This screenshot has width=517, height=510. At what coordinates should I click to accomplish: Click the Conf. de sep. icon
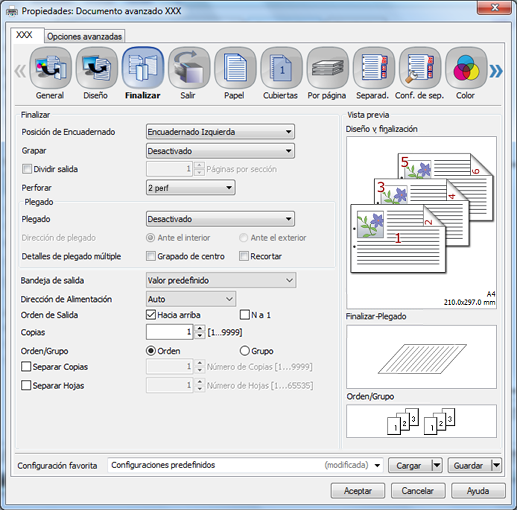(420, 68)
